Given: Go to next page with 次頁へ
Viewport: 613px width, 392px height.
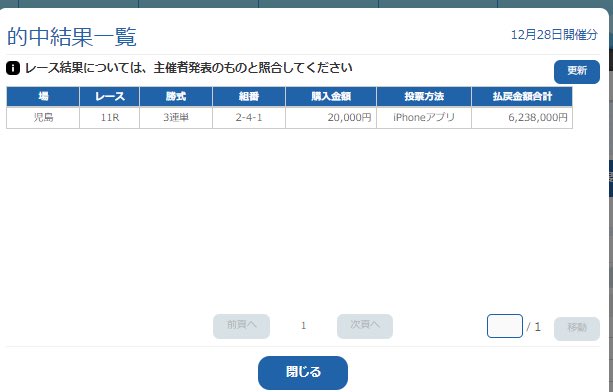Looking at the screenshot, I should pyautogui.click(x=365, y=326).
